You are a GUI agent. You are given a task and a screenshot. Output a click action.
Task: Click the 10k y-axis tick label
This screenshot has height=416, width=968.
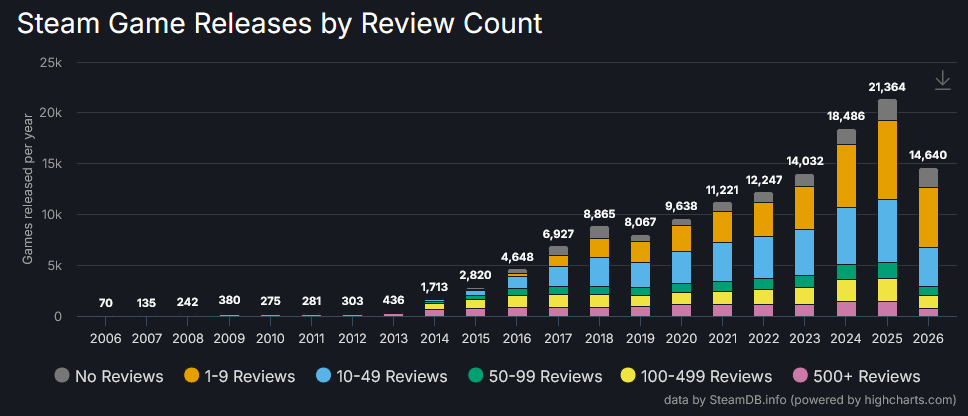[x=51, y=215]
